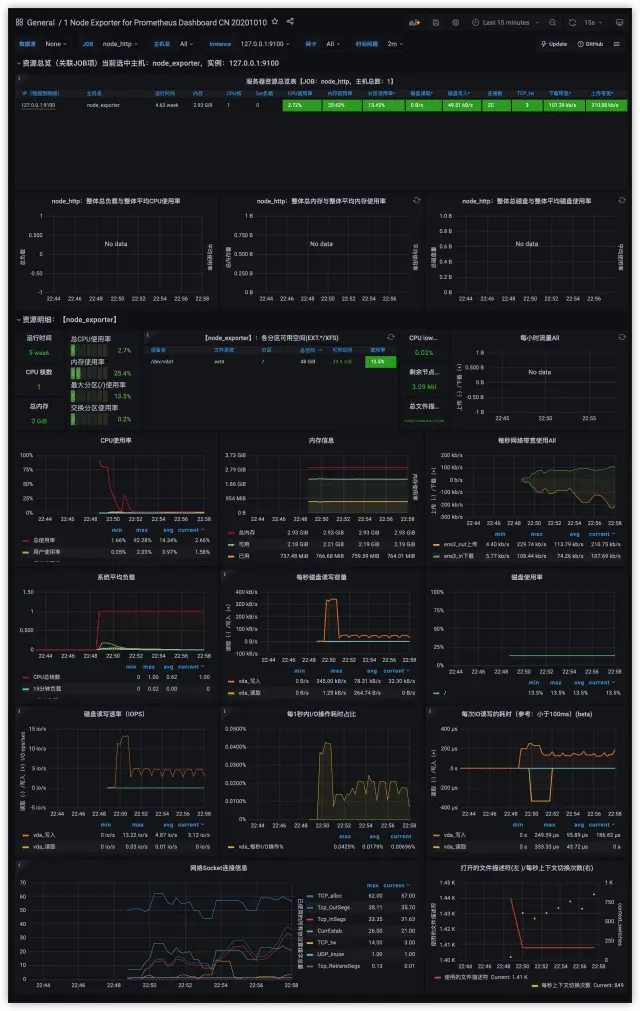Viewport: 640px width, 1011px height.
Task: Open the Update link
Action: pos(554,44)
